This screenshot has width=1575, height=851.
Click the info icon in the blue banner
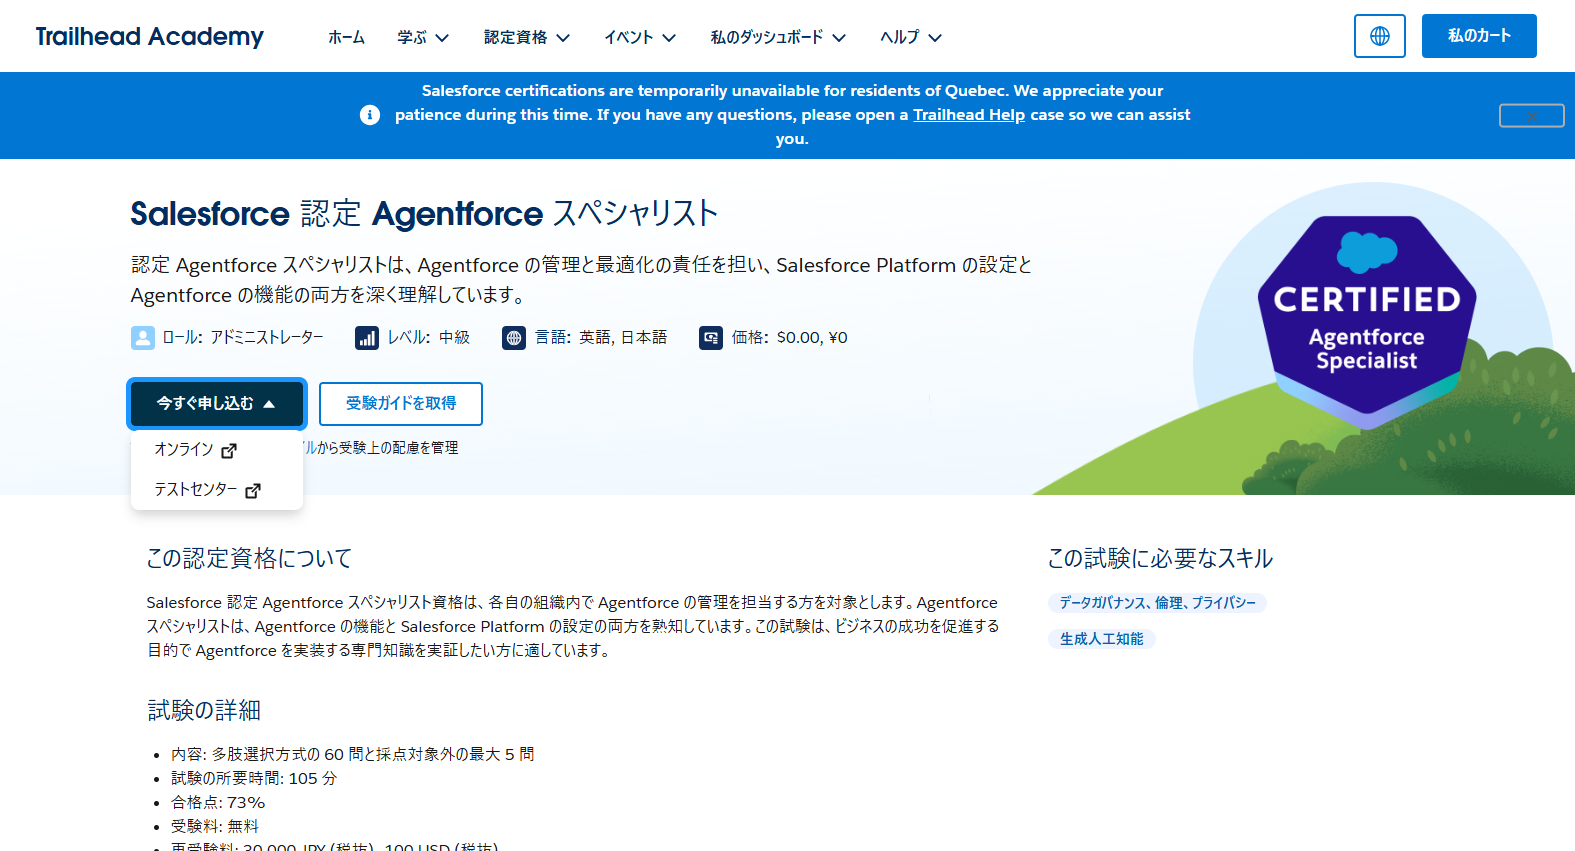coord(370,115)
